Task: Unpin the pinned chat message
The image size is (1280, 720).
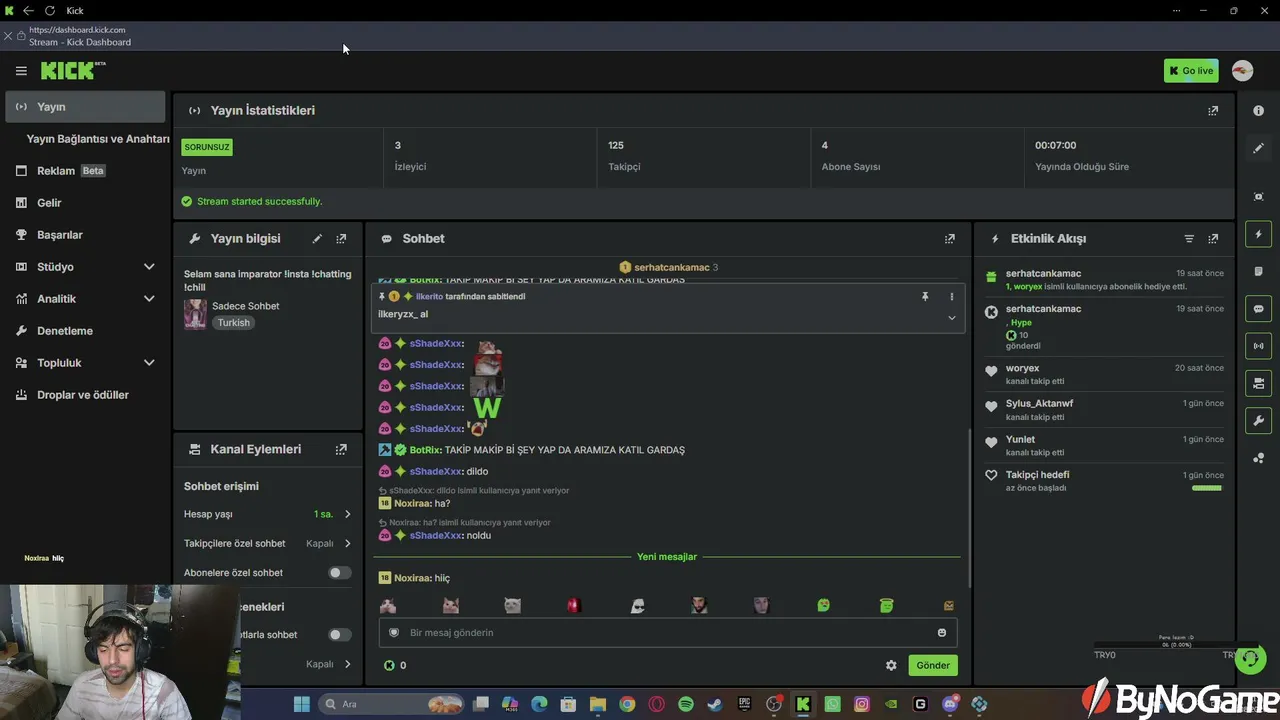Action: point(925,297)
